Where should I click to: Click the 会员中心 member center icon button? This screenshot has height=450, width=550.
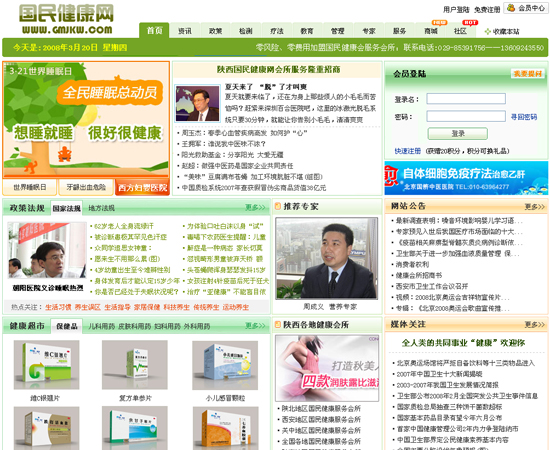525,8
